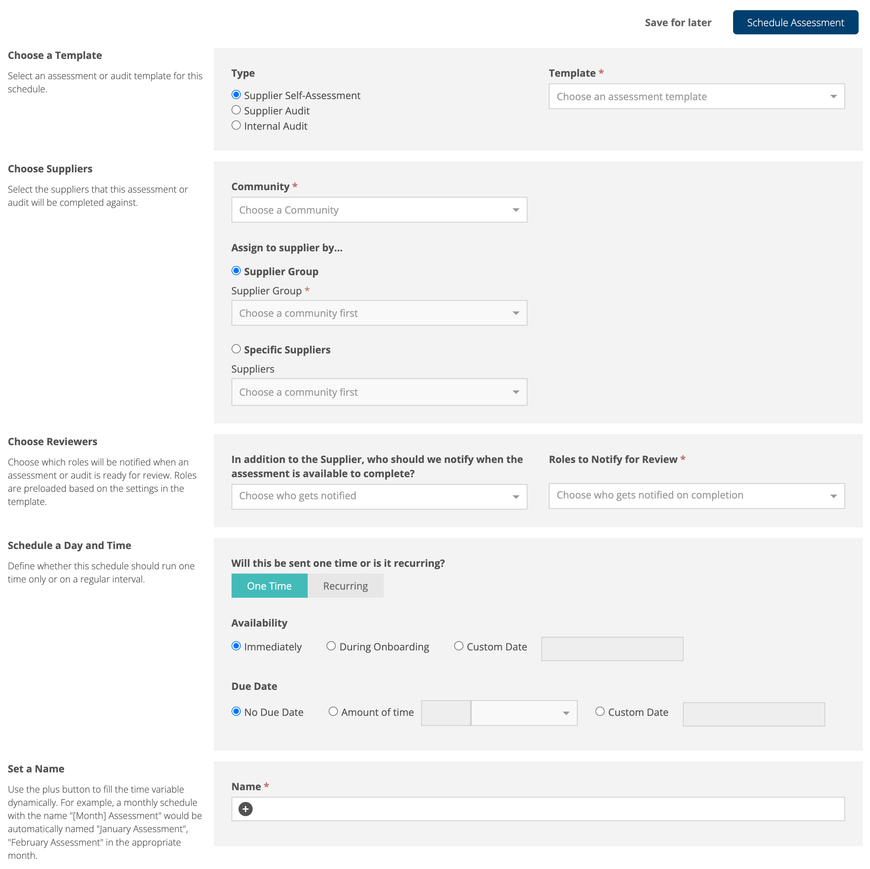The height and width of the screenshot is (869, 870).
Task: Choose Specific Suppliers assignment option
Action: coord(236,350)
